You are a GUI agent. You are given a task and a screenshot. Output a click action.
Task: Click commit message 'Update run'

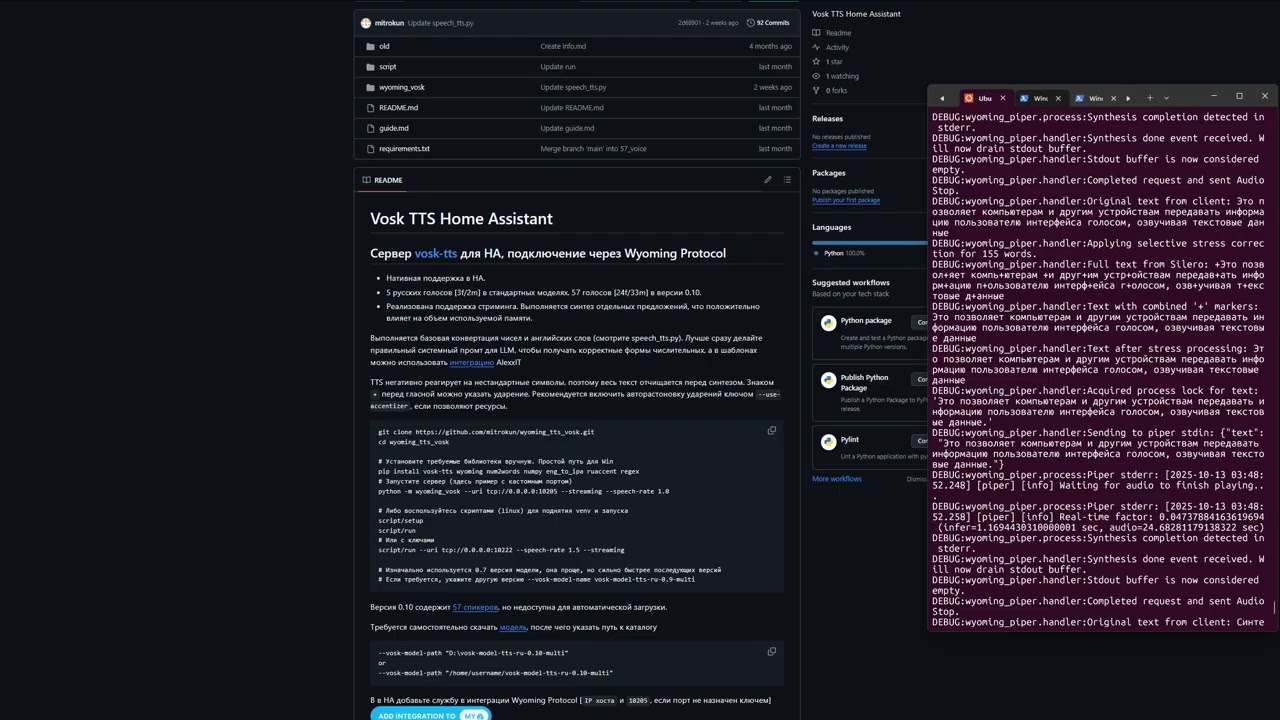tap(558, 67)
